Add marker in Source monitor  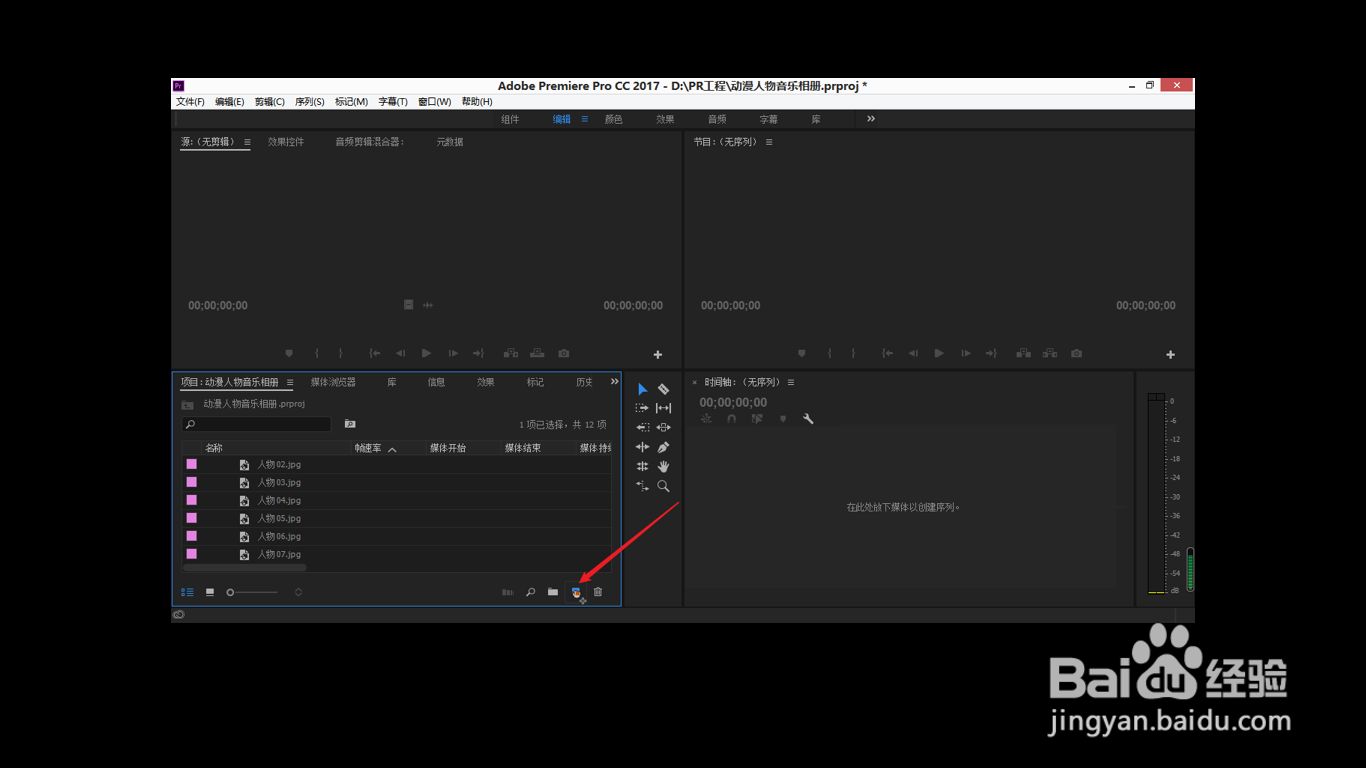(289, 353)
